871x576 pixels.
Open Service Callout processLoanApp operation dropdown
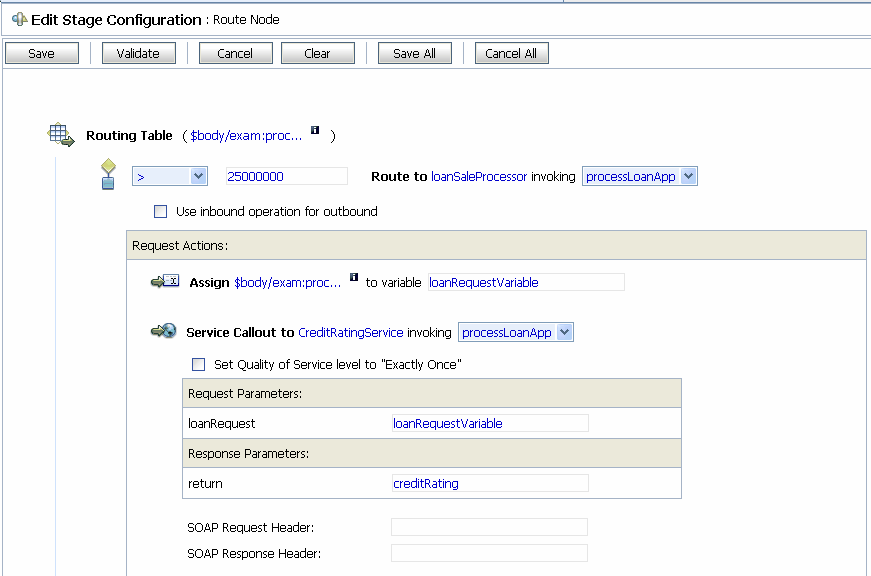(516, 332)
